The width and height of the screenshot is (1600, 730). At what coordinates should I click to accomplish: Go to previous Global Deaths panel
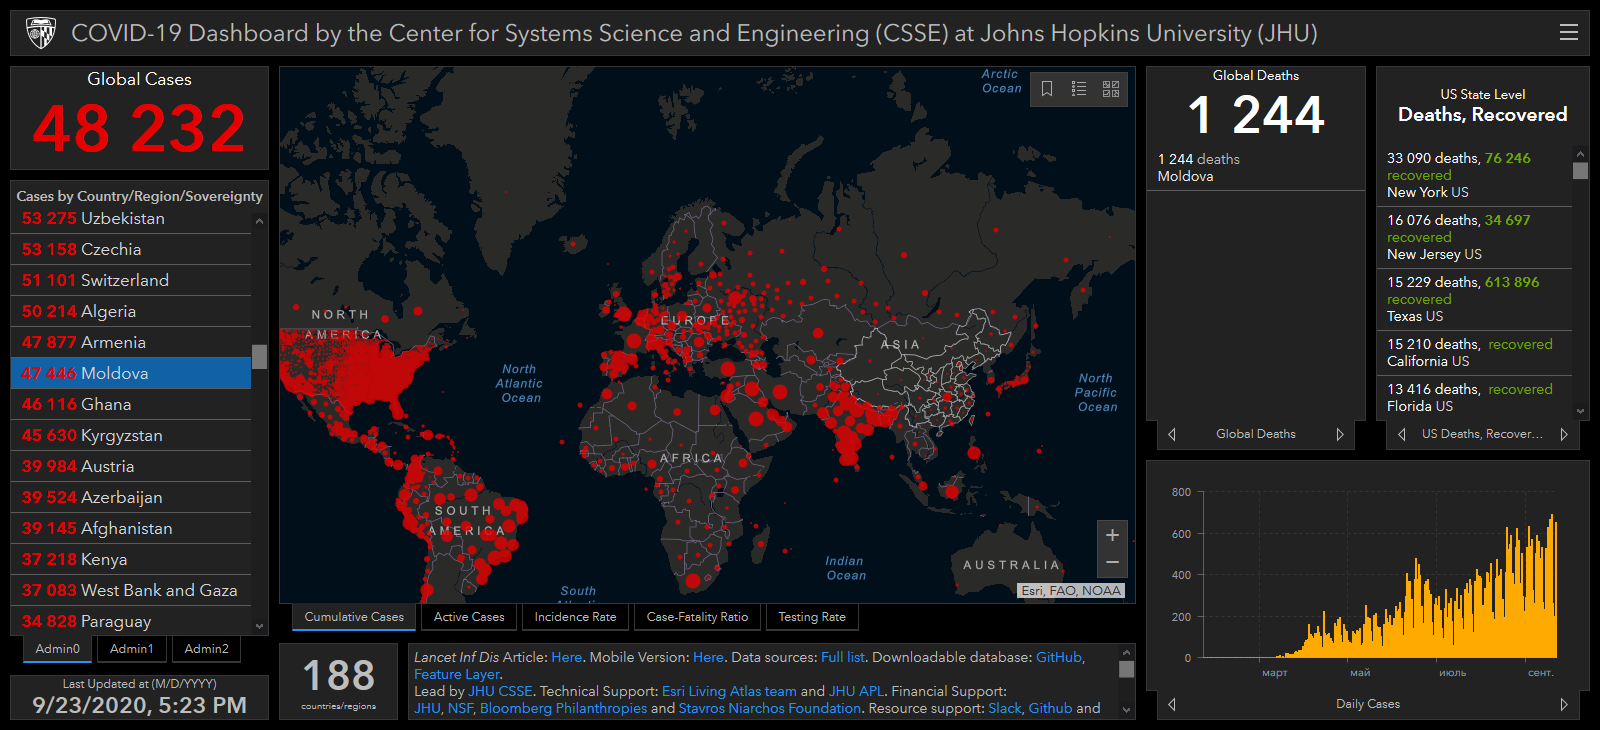1172,434
